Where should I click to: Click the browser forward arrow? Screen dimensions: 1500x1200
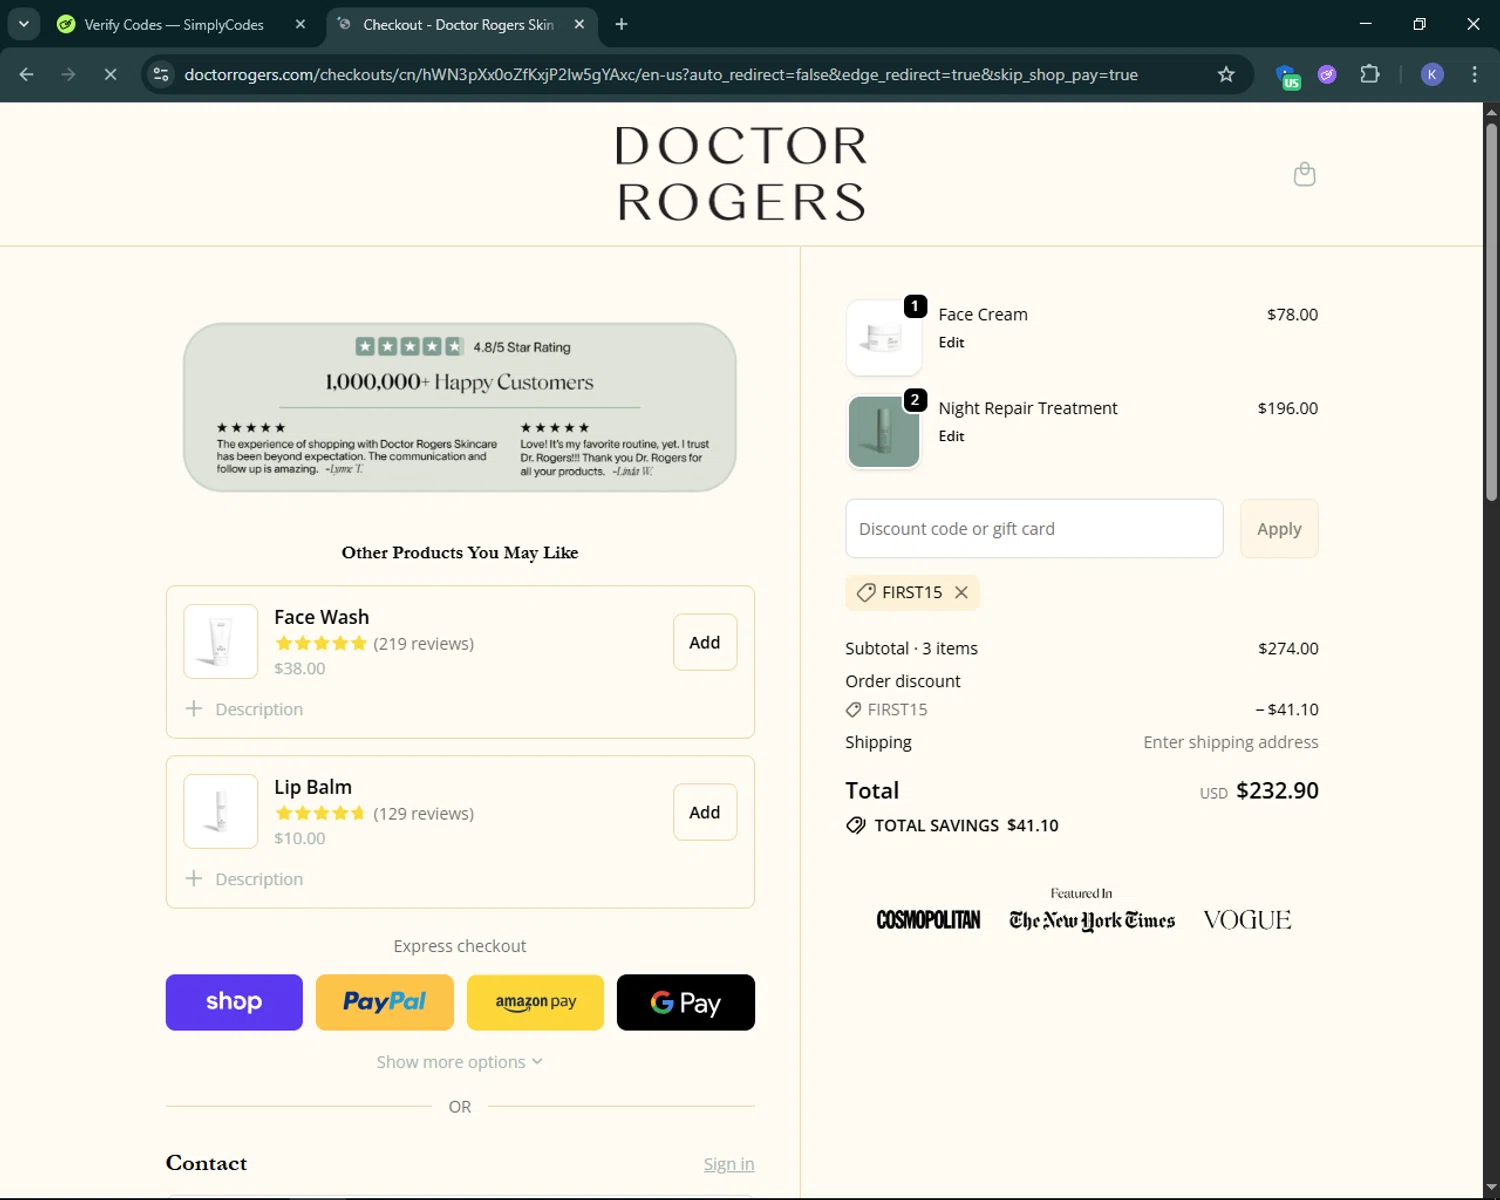click(x=68, y=75)
